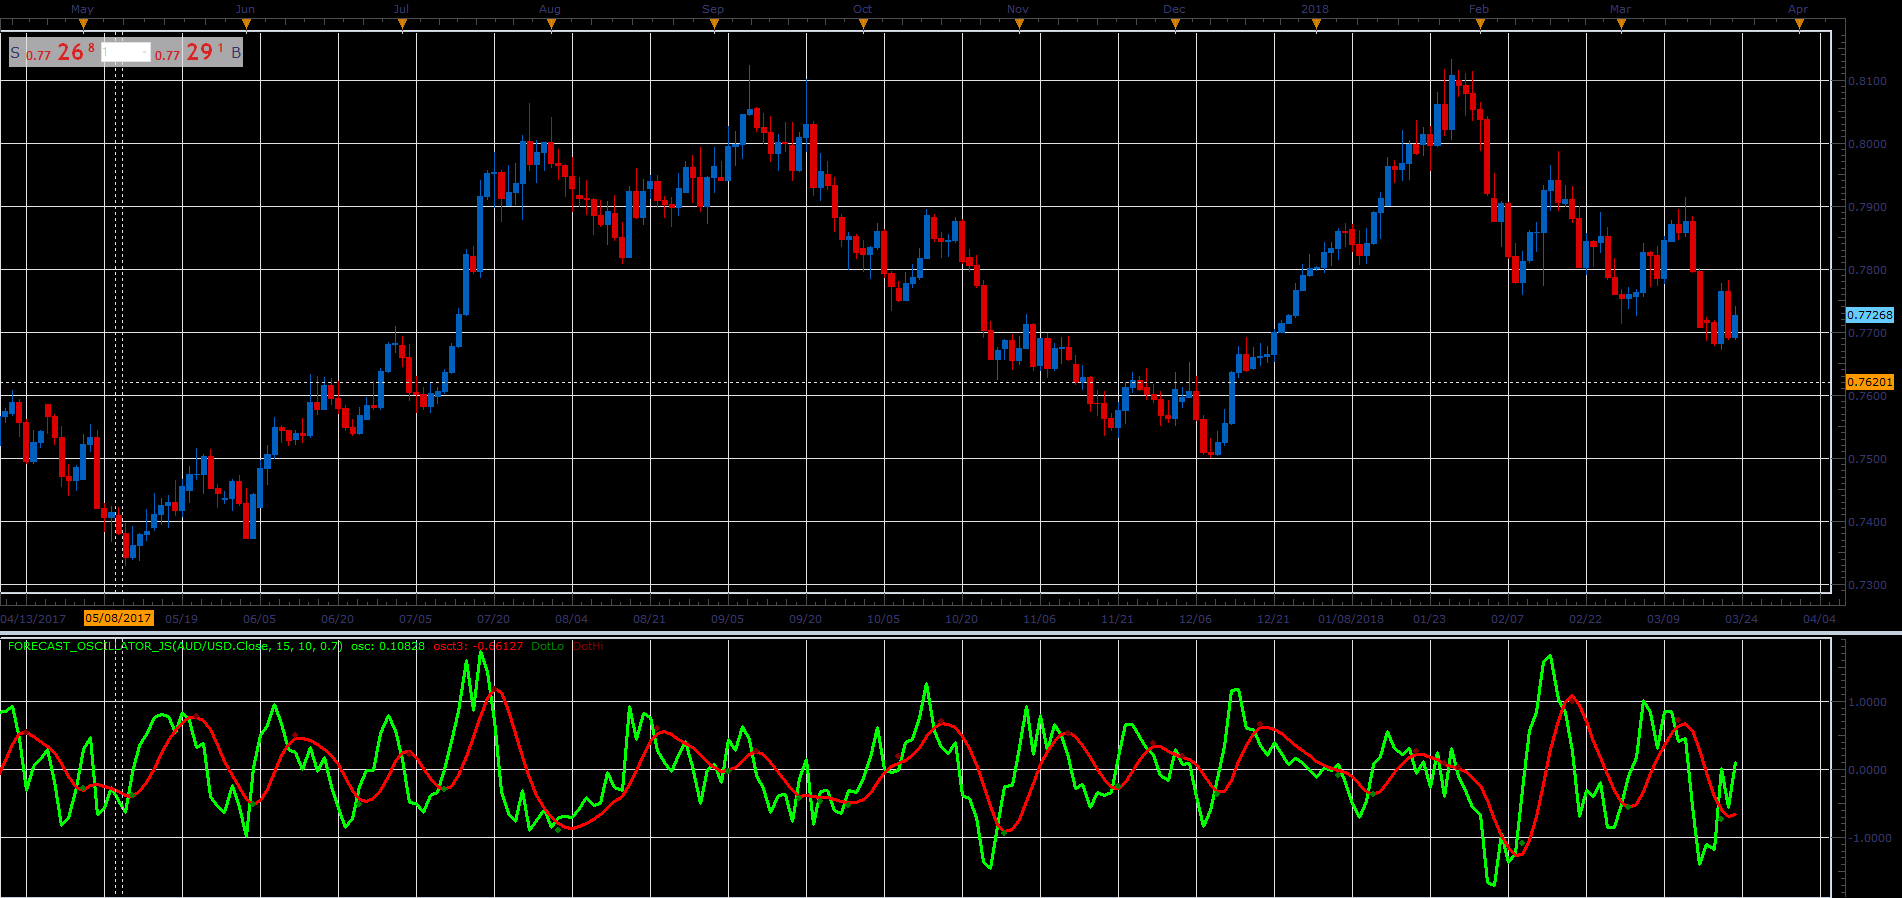
Task: Click the DotLo legend label
Action: (548, 646)
